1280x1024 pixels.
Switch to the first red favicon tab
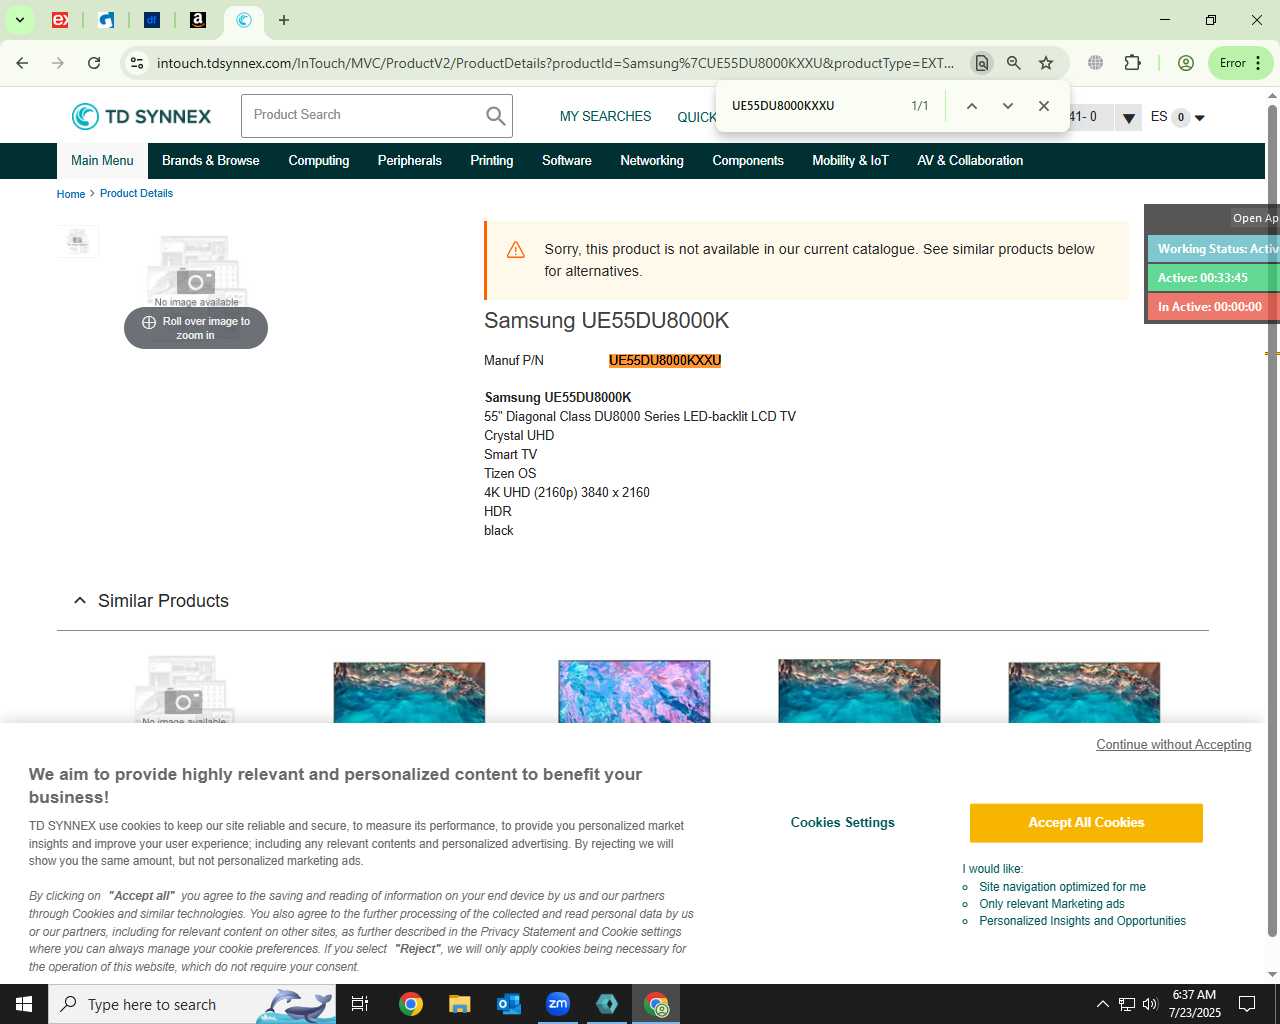[60, 20]
